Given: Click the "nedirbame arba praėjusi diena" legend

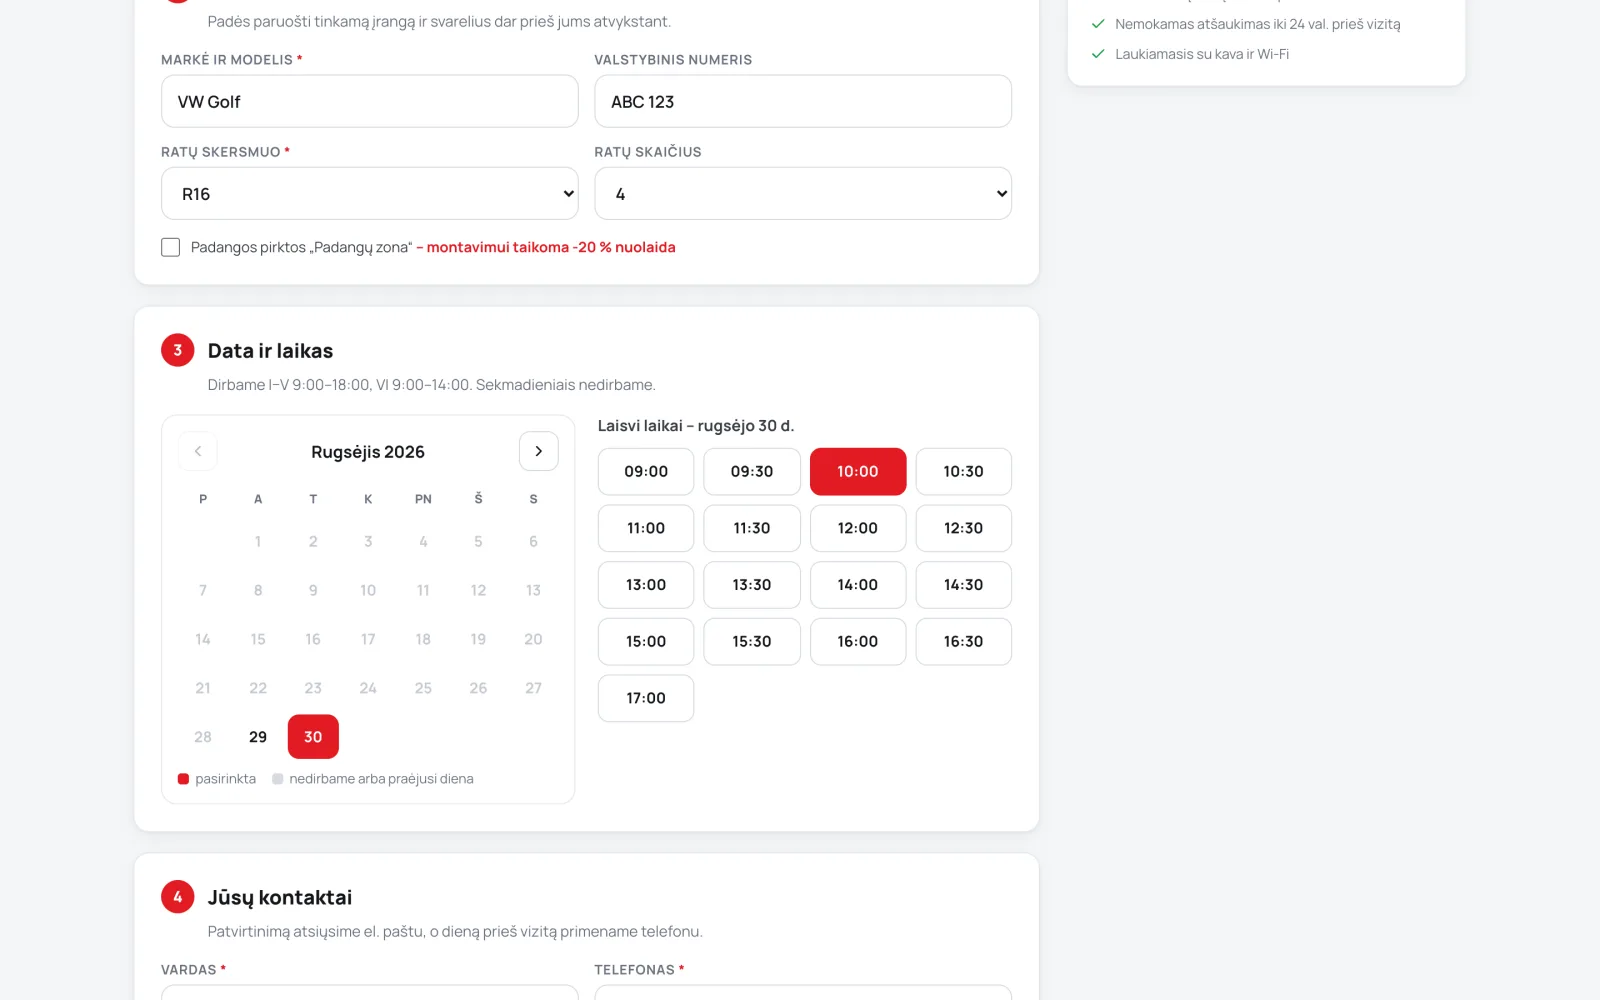Looking at the screenshot, I should tap(381, 779).
